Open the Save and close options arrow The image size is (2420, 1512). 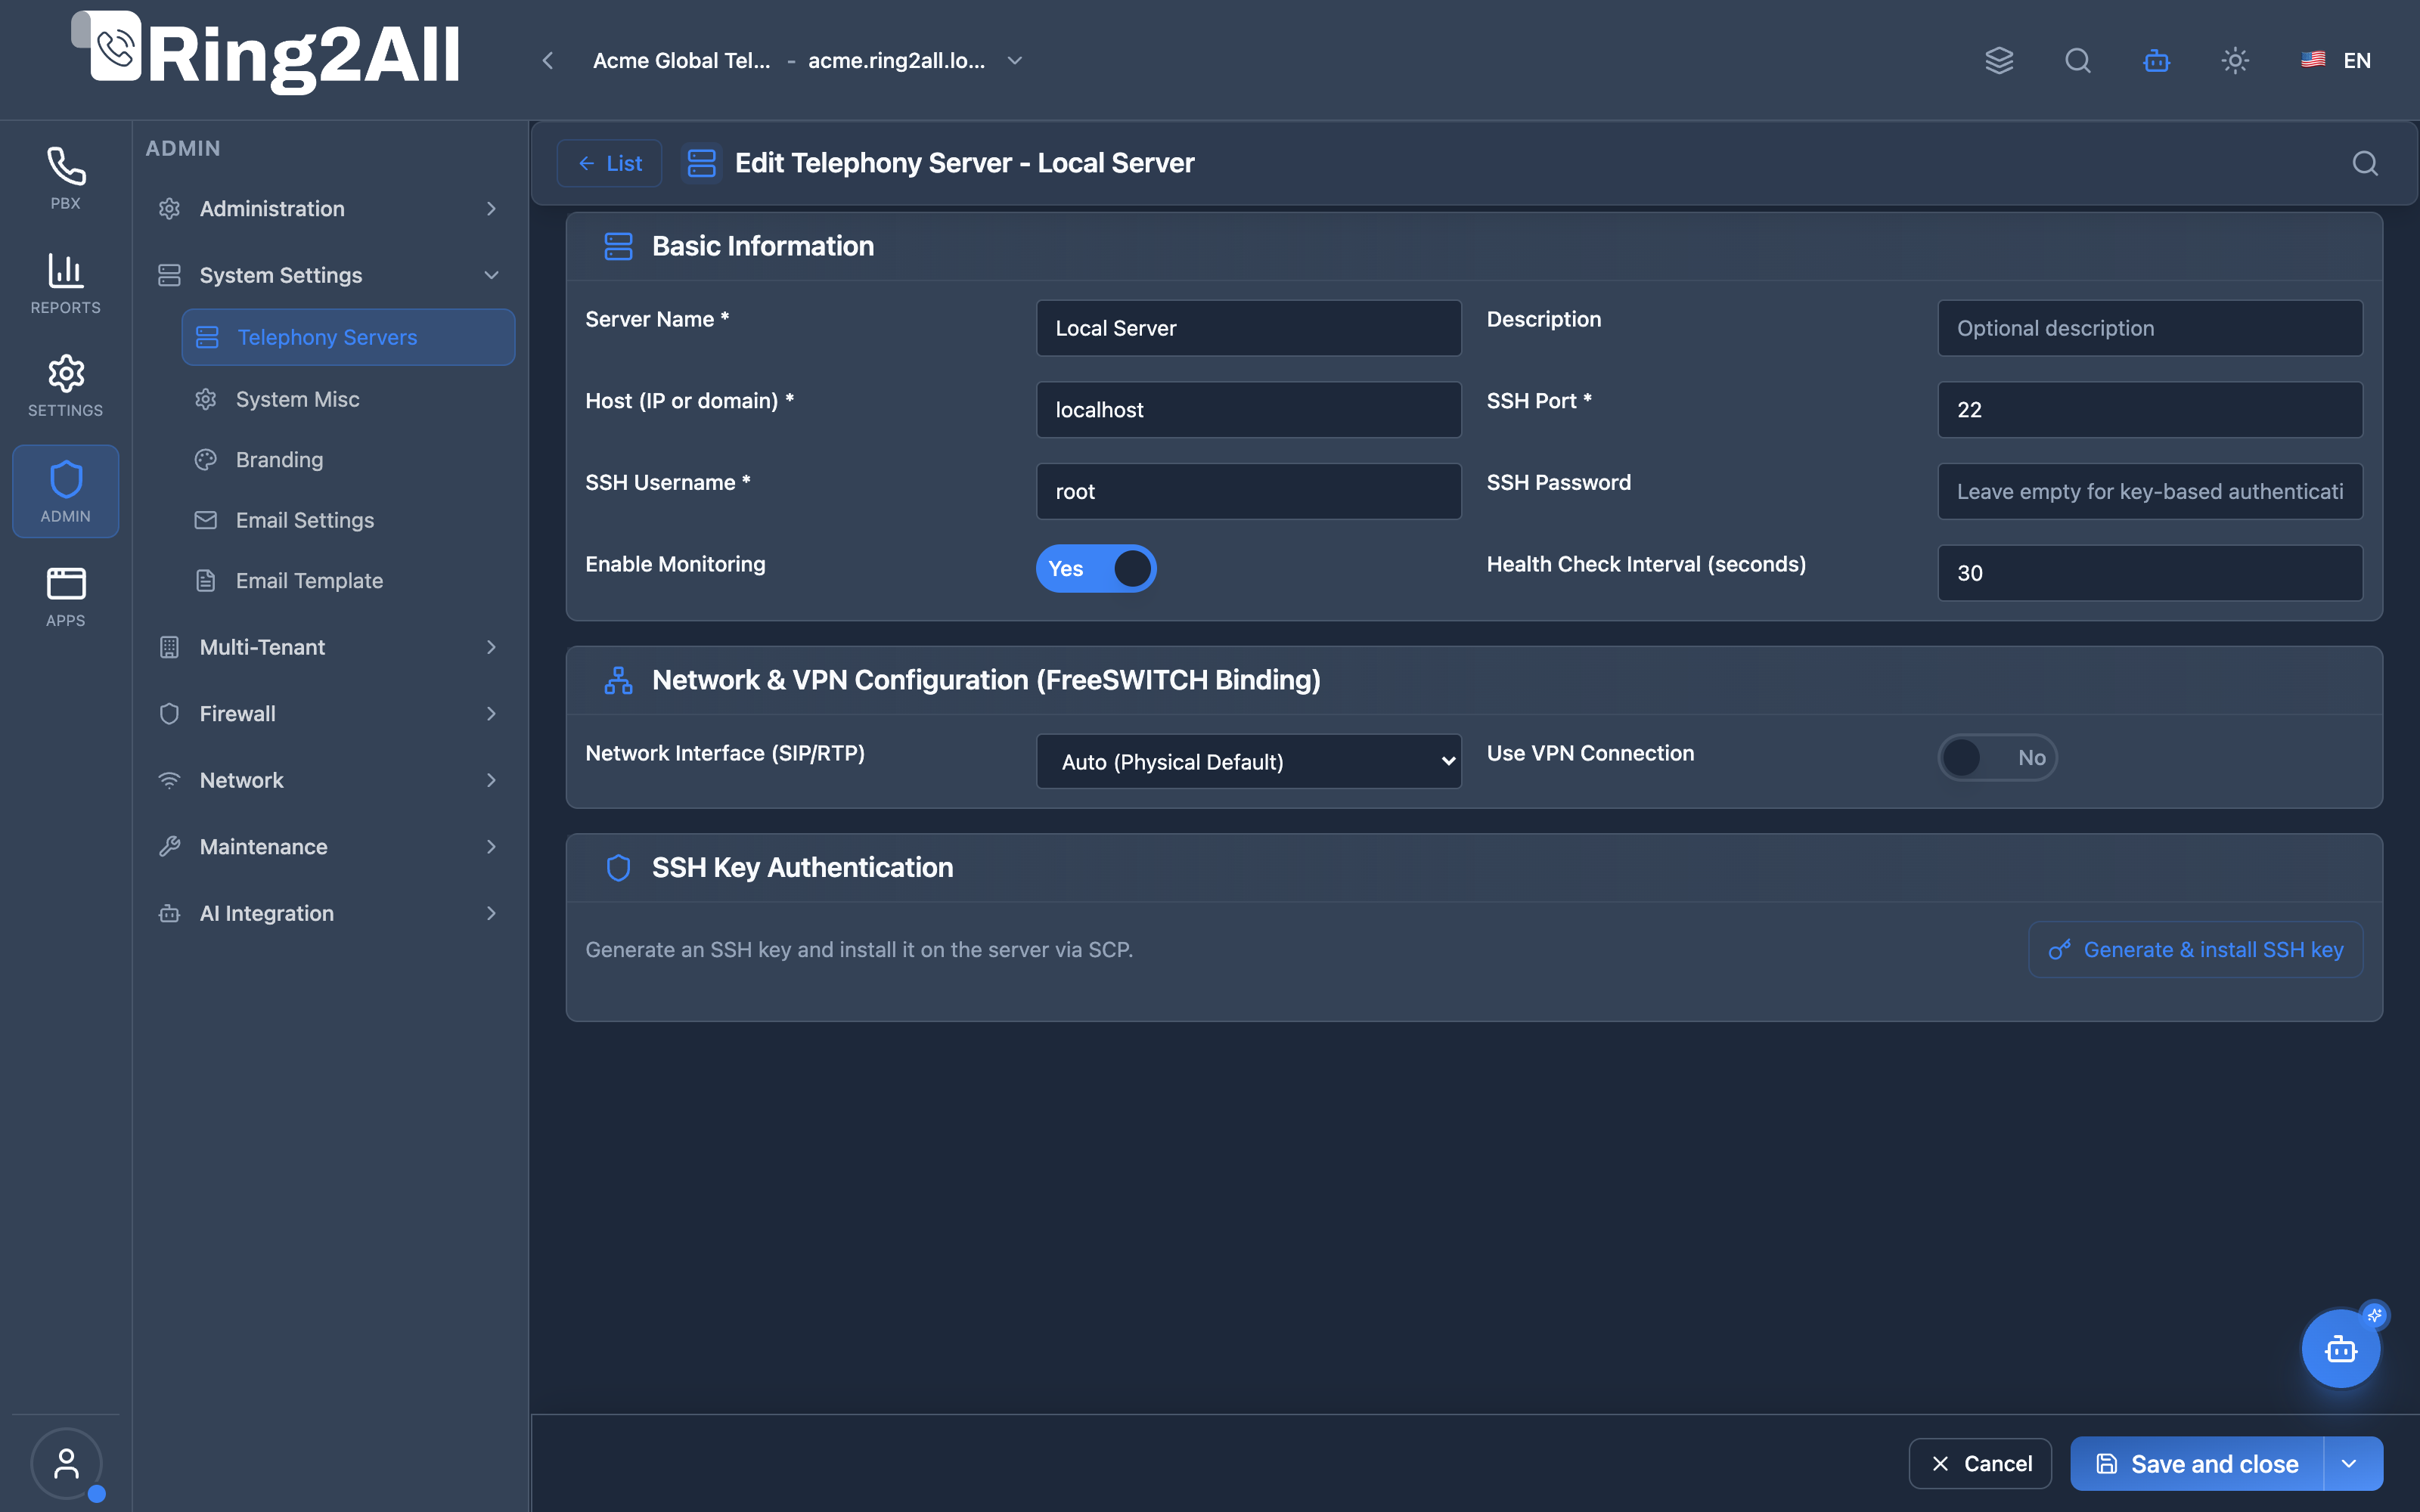click(2349, 1464)
